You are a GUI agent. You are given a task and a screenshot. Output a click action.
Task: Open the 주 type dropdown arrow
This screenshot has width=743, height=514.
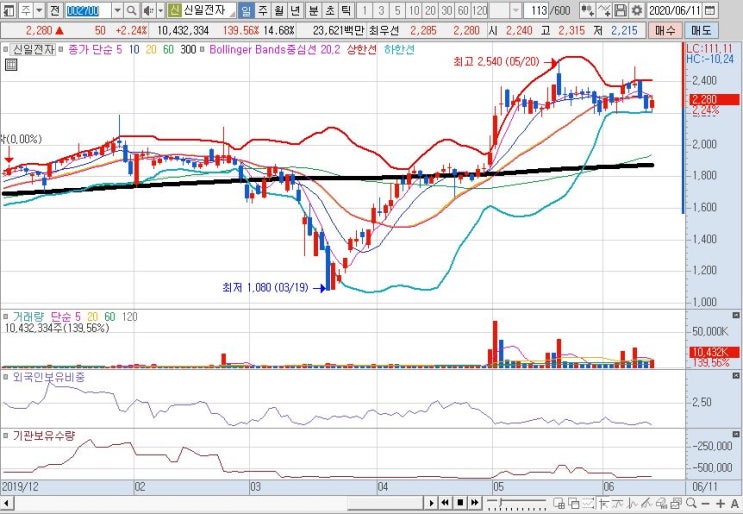(39, 10)
